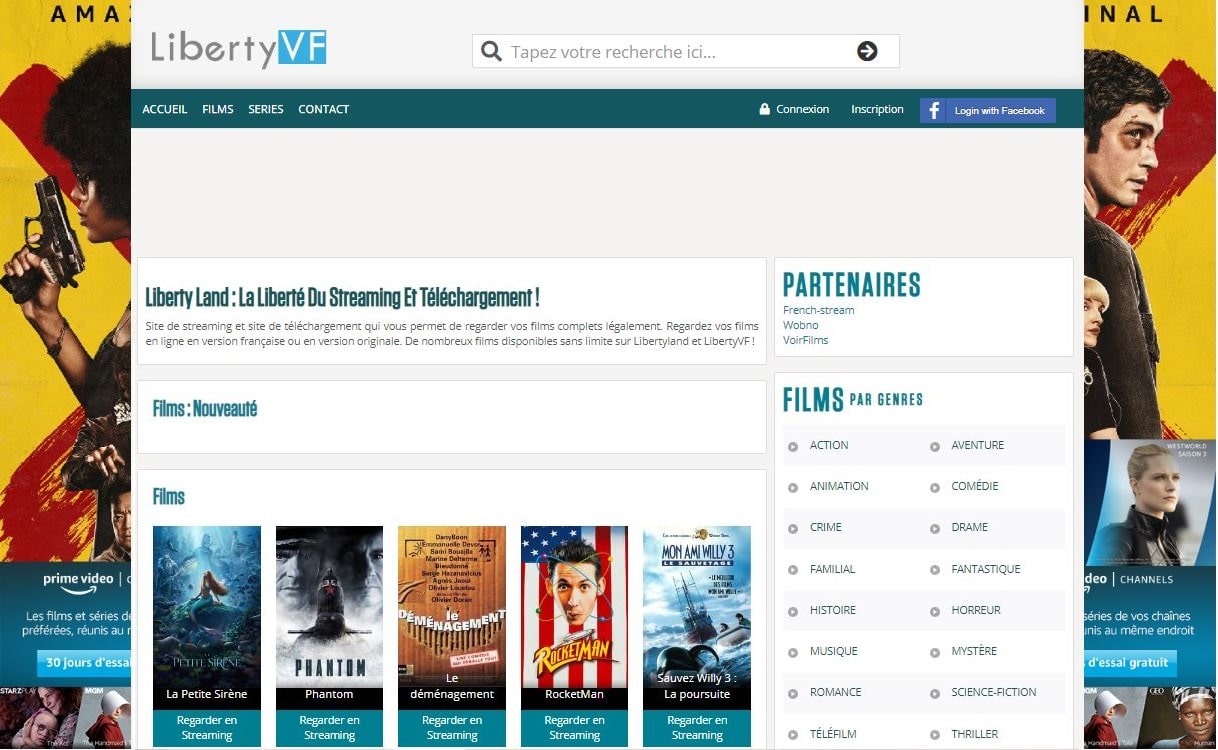This screenshot has width=1218, height=750.
Task: Click the bullet icon next to Histoire
Action: (793, 611)
